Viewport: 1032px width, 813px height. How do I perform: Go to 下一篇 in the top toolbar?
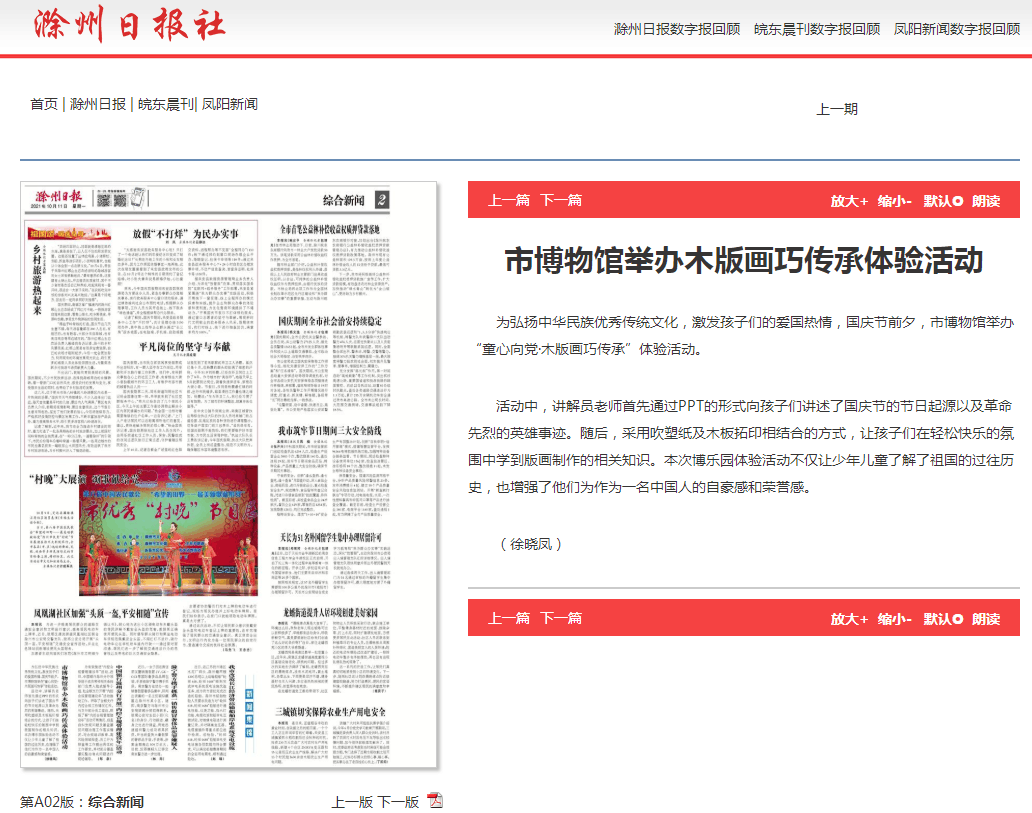(x=561, y=200)
